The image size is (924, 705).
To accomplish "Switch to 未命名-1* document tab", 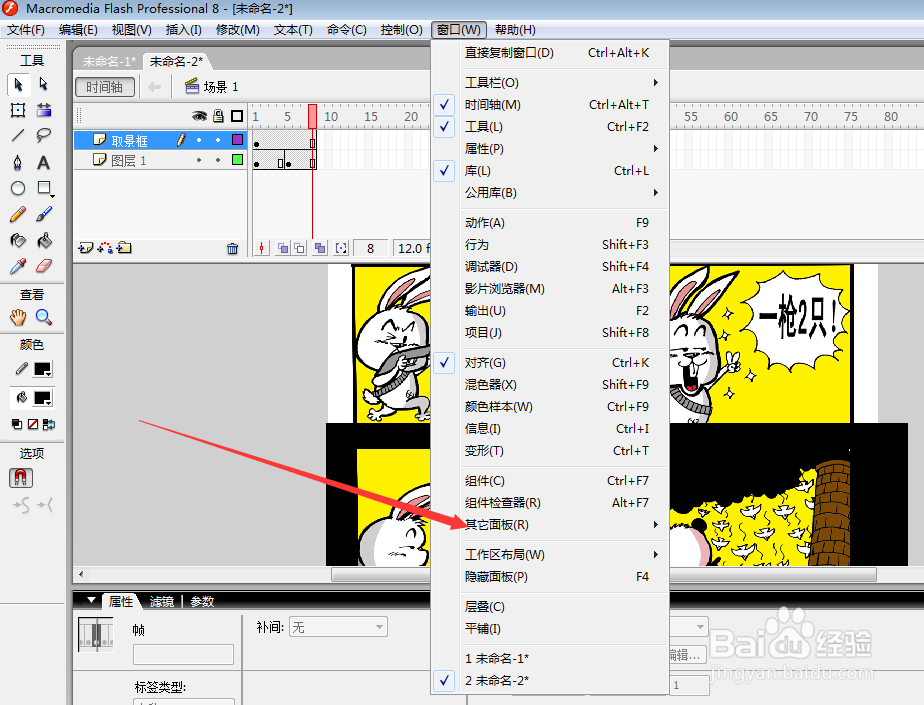I will coord(109,61).
